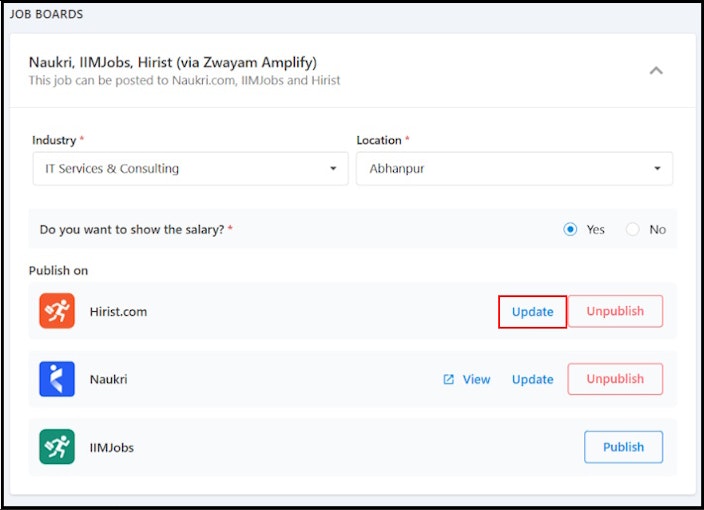Unpublish the job from Naukri
This screenshot has width=704, height=510.
pyautogui.click(x=615, y=379)
